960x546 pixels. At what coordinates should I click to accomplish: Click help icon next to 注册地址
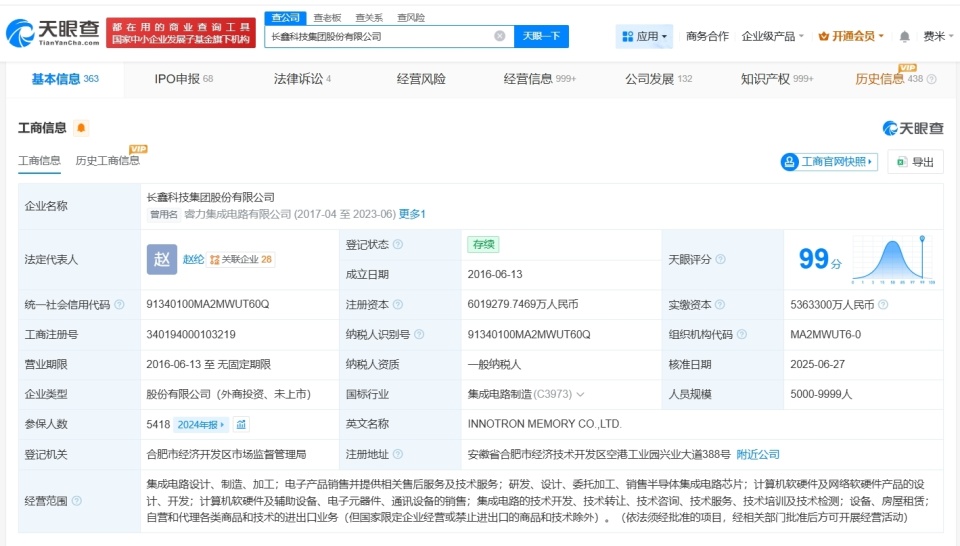398,454
